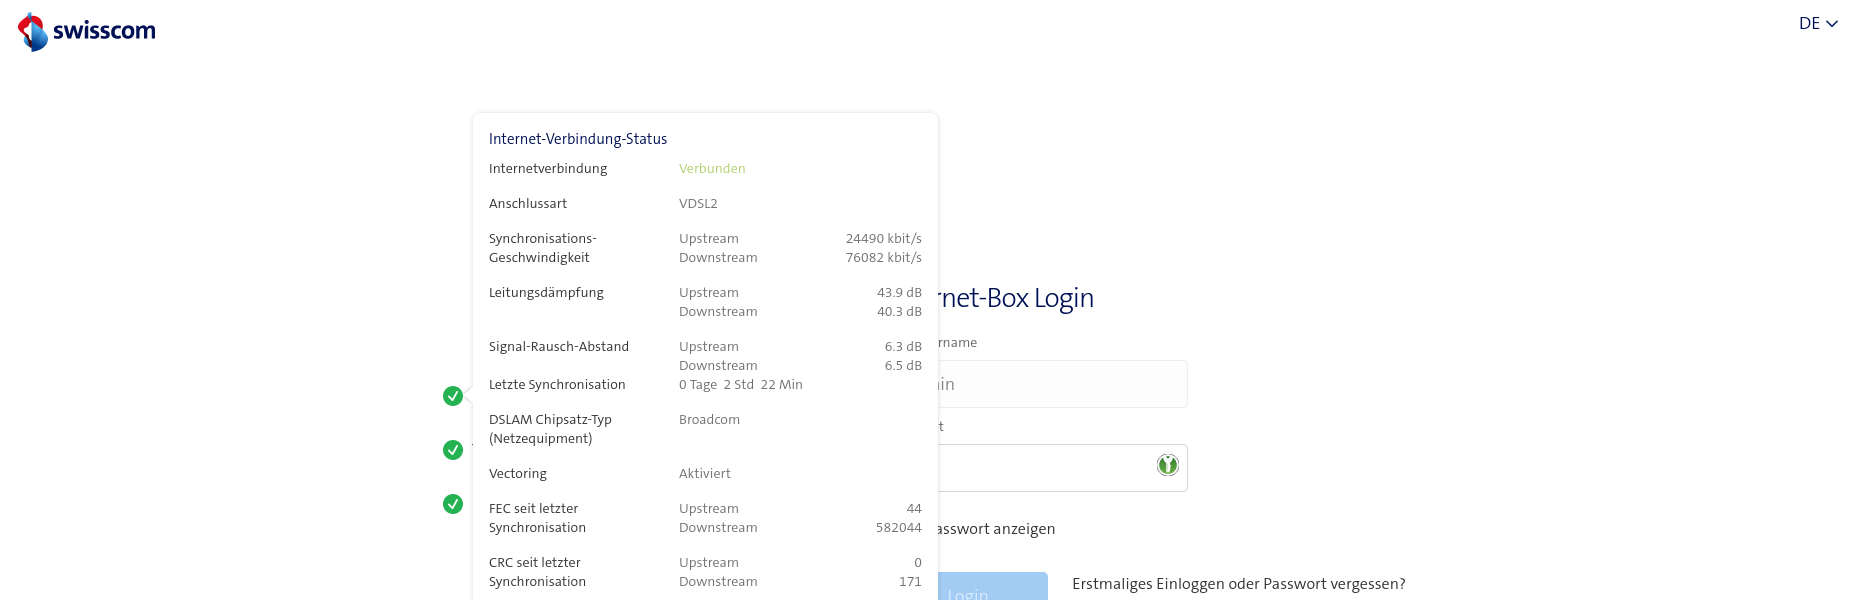Screen dimensions: 1874x600
Task: Click the chevron next to DE
Action: [x=1832, y=24]
